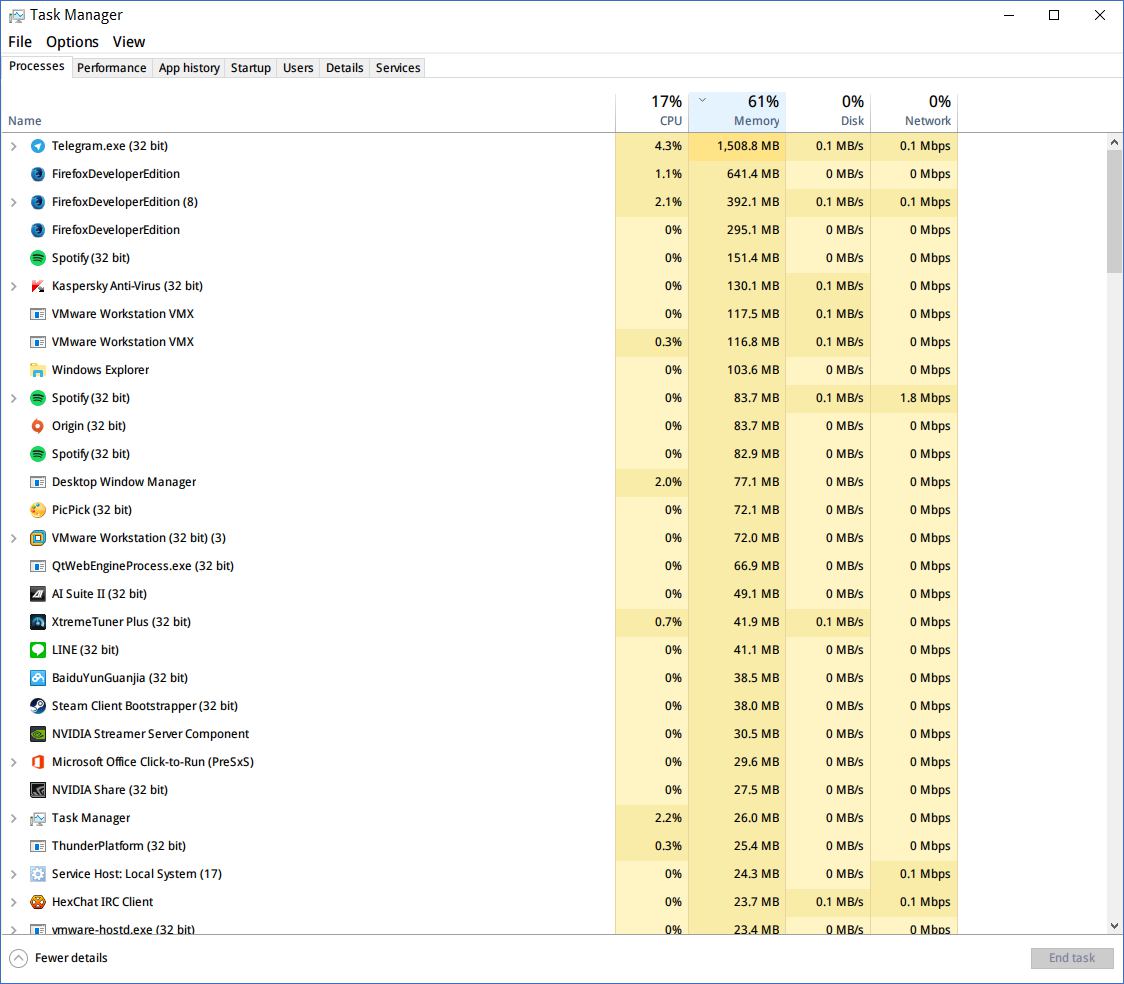The image size is (1124, 984).
Task: Click the Fewer details link
Action: coord(71,958)
